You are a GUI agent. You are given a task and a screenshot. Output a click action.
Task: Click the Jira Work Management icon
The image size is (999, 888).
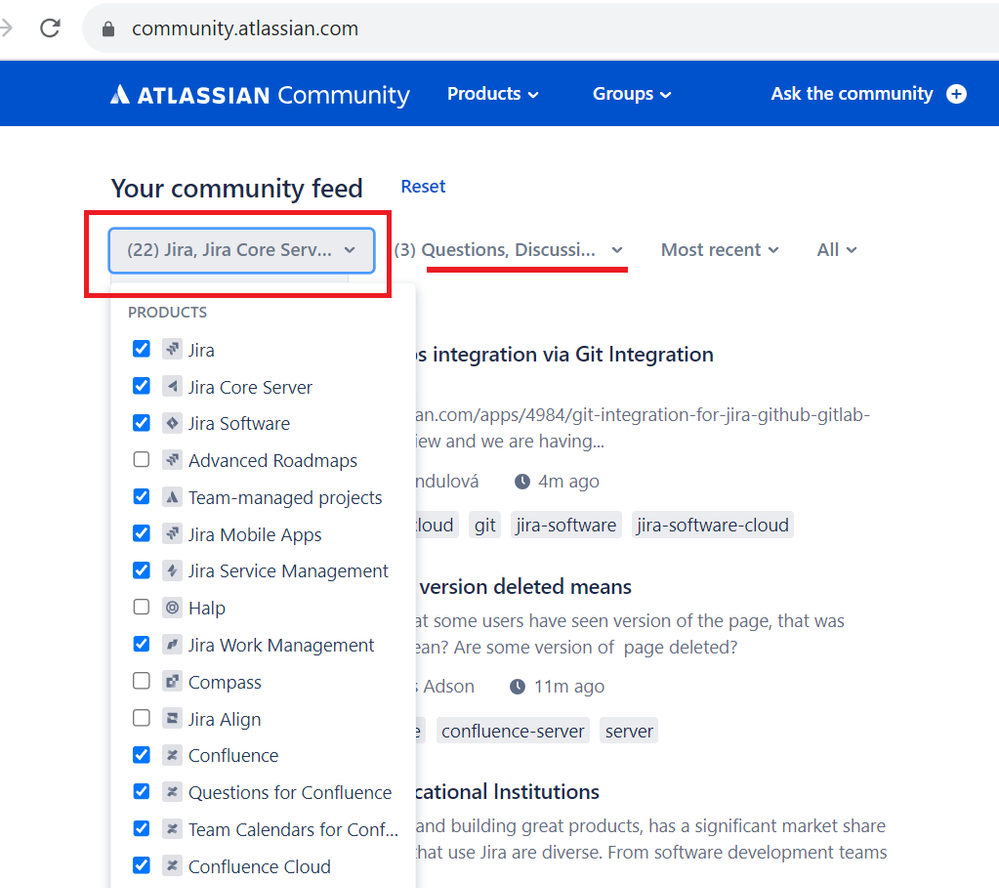click(172, 644)
